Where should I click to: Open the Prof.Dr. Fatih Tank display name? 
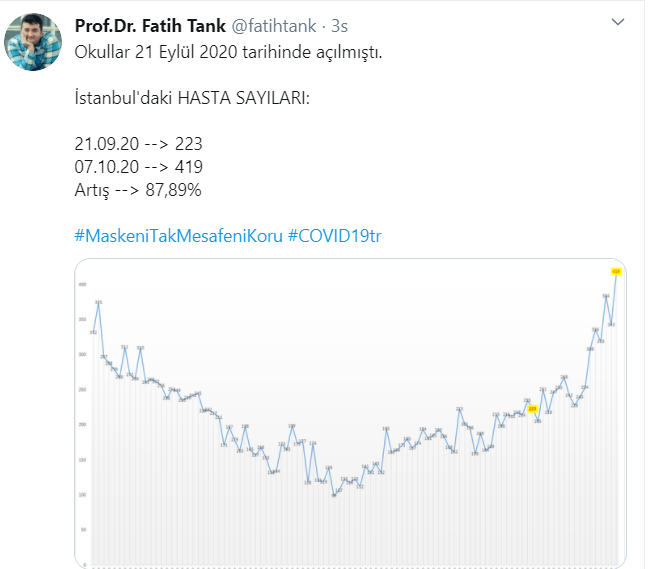coord(143,23)
